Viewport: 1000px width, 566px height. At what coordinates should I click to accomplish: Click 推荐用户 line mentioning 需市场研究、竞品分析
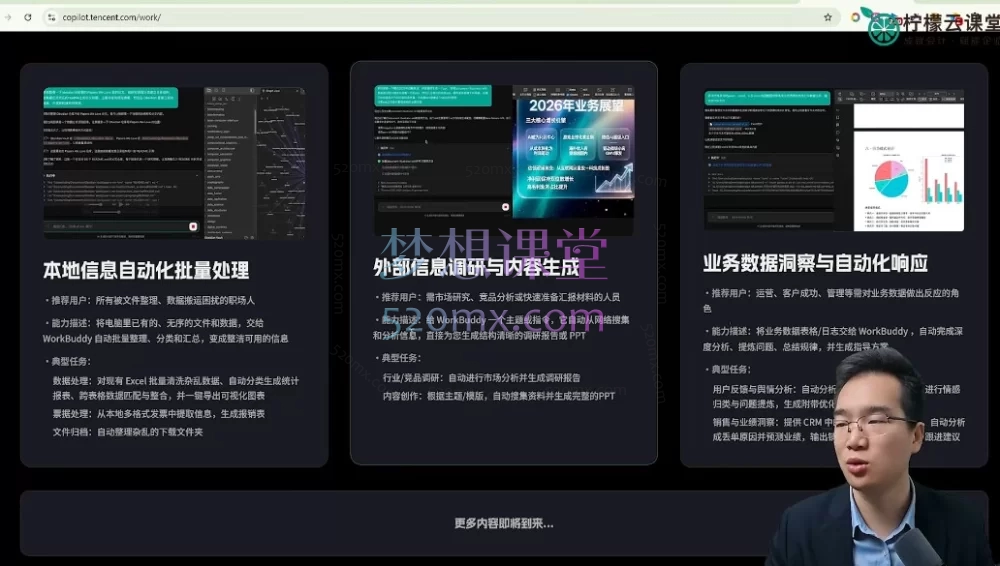[497, 297]
